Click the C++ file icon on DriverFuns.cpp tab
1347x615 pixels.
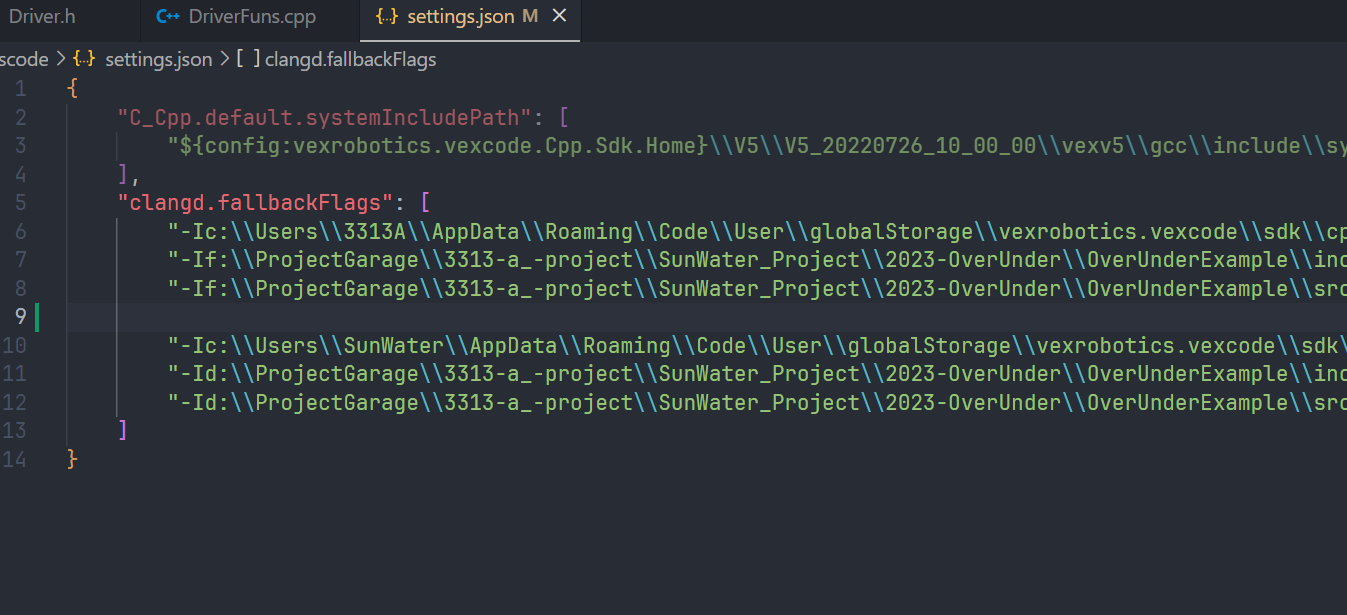(x=169, y=17)
